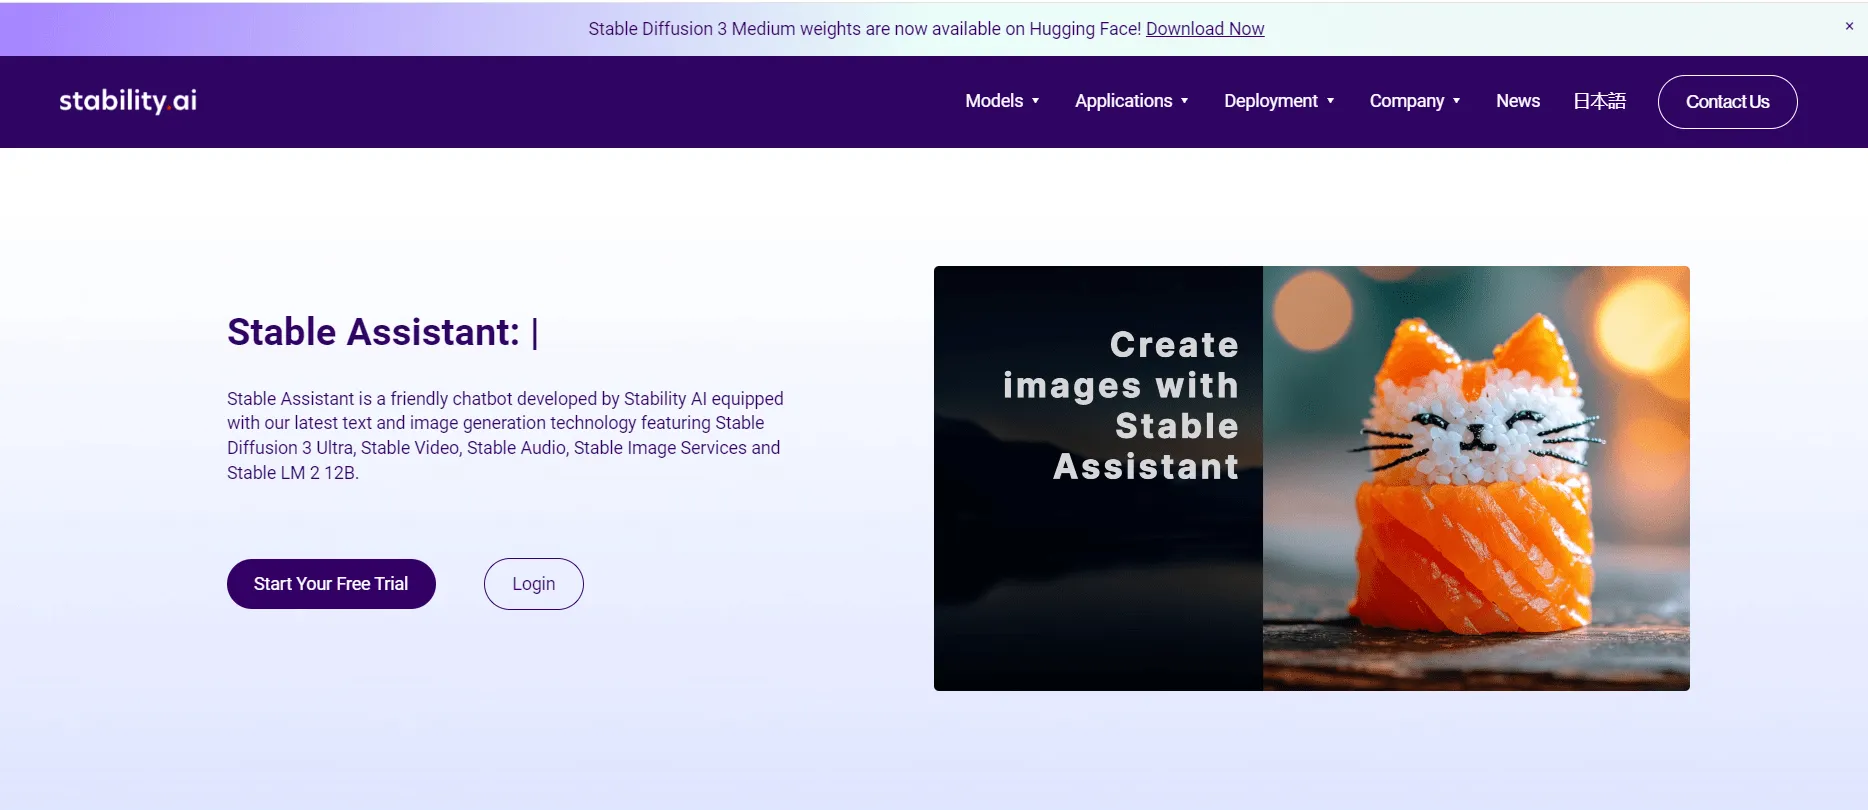Click the Login button
The height and width of the screenshot is (810, 1868).
(x=533, y=584)
